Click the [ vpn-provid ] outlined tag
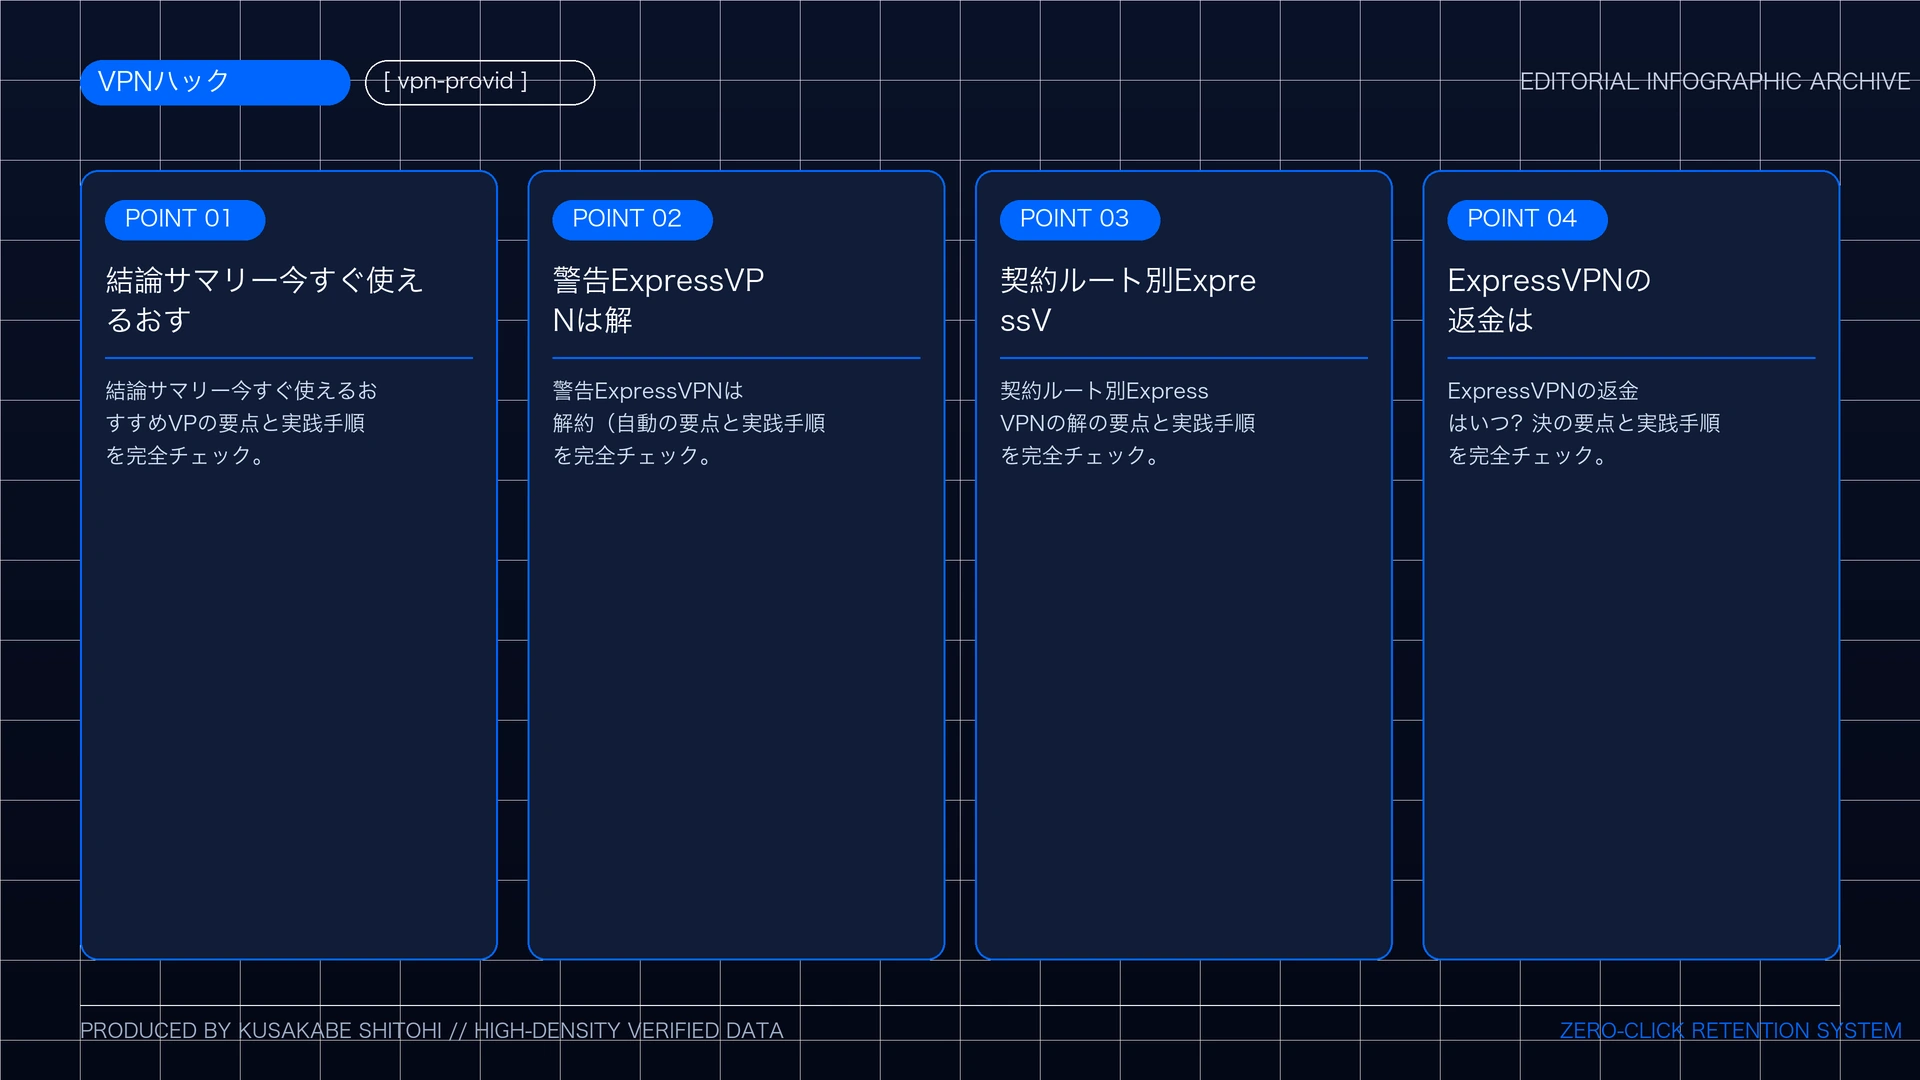 (480, 82)
